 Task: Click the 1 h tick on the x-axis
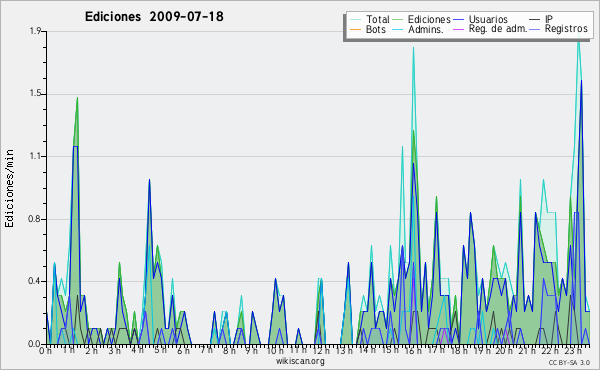(69, 350)
